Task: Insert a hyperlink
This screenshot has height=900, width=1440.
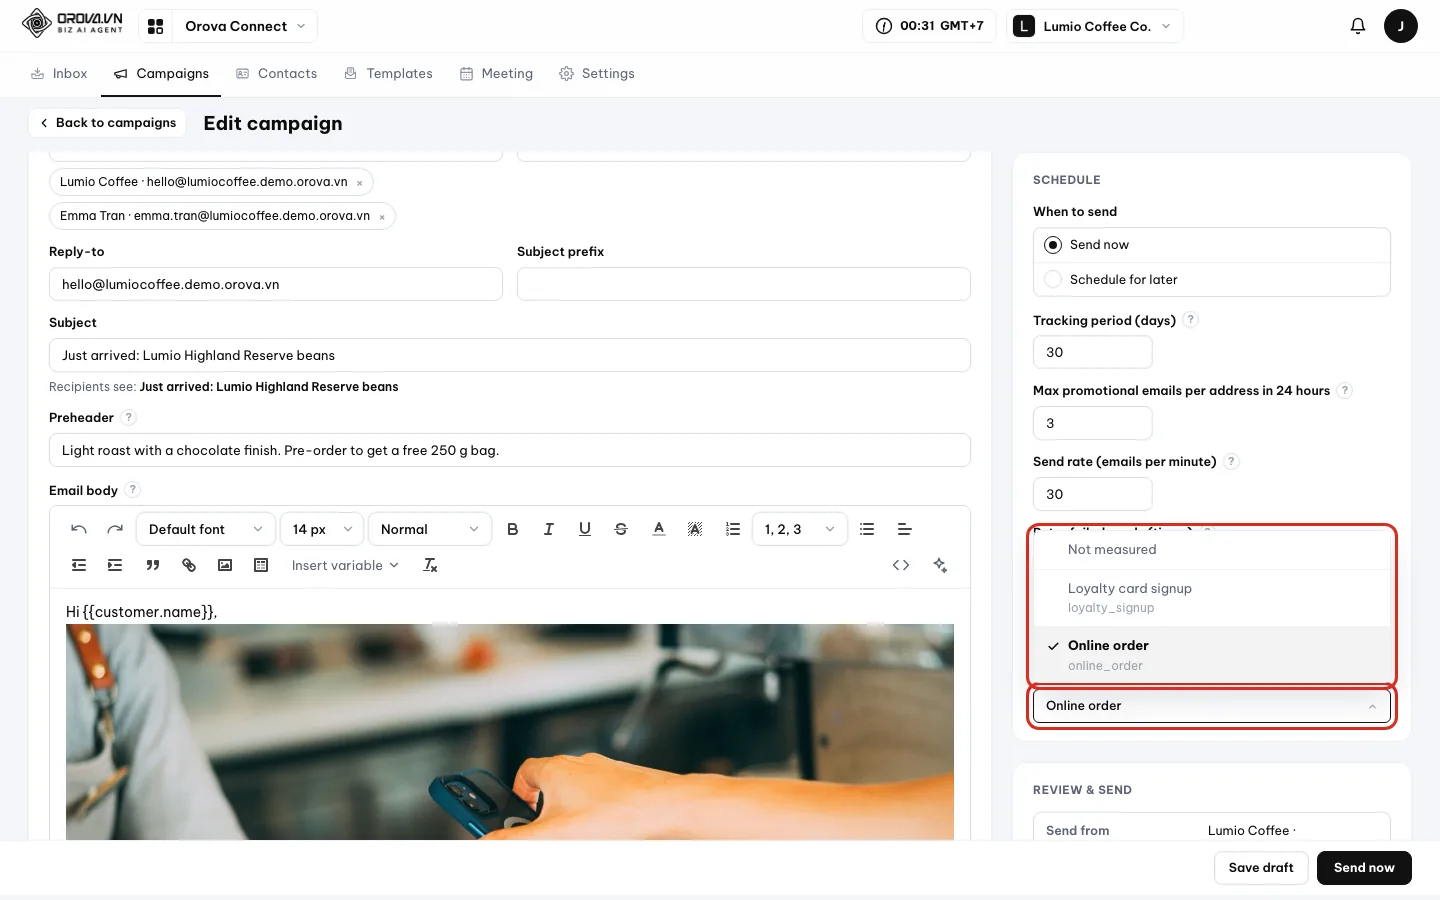Action: pos(189,565)
